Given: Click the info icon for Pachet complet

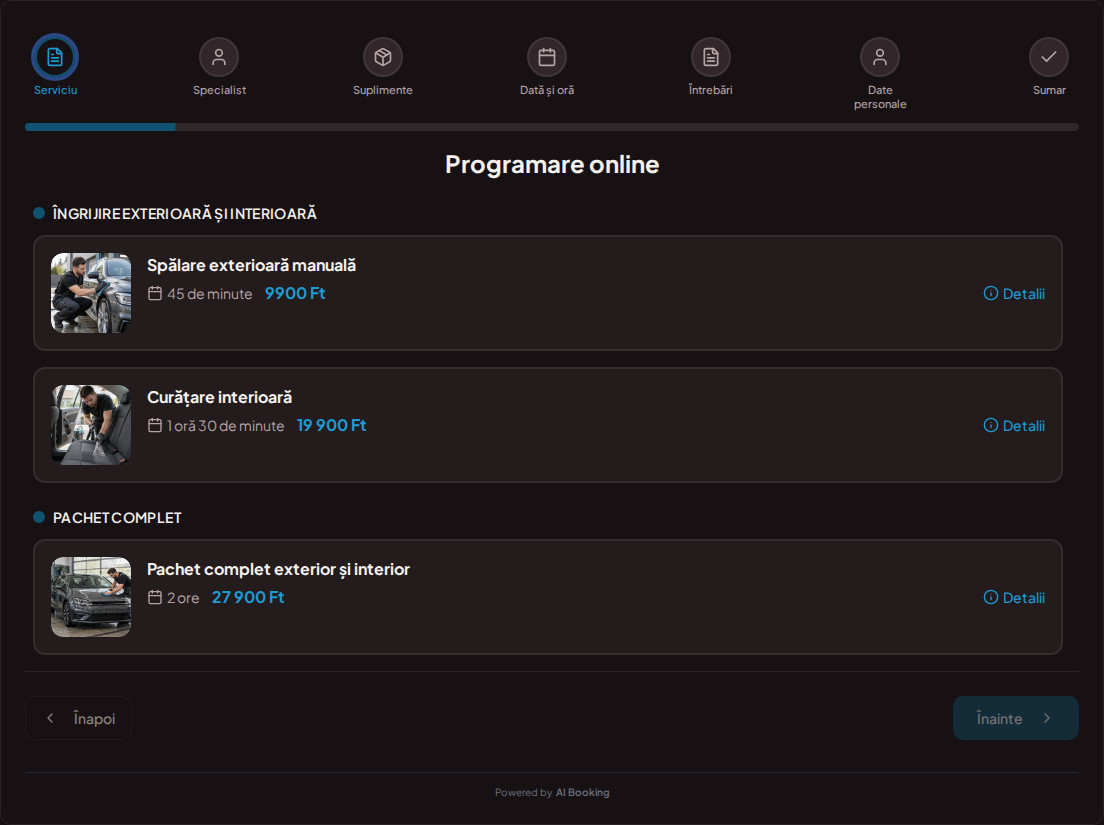Looking at the screenshot, I should coord(991,598).
